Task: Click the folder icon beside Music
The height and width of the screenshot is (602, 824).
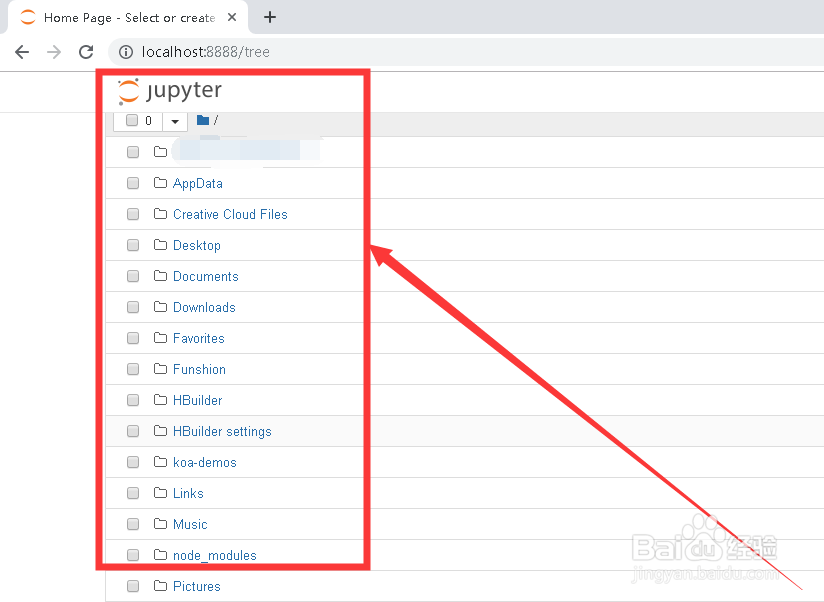Action: [x=160, y=524]
